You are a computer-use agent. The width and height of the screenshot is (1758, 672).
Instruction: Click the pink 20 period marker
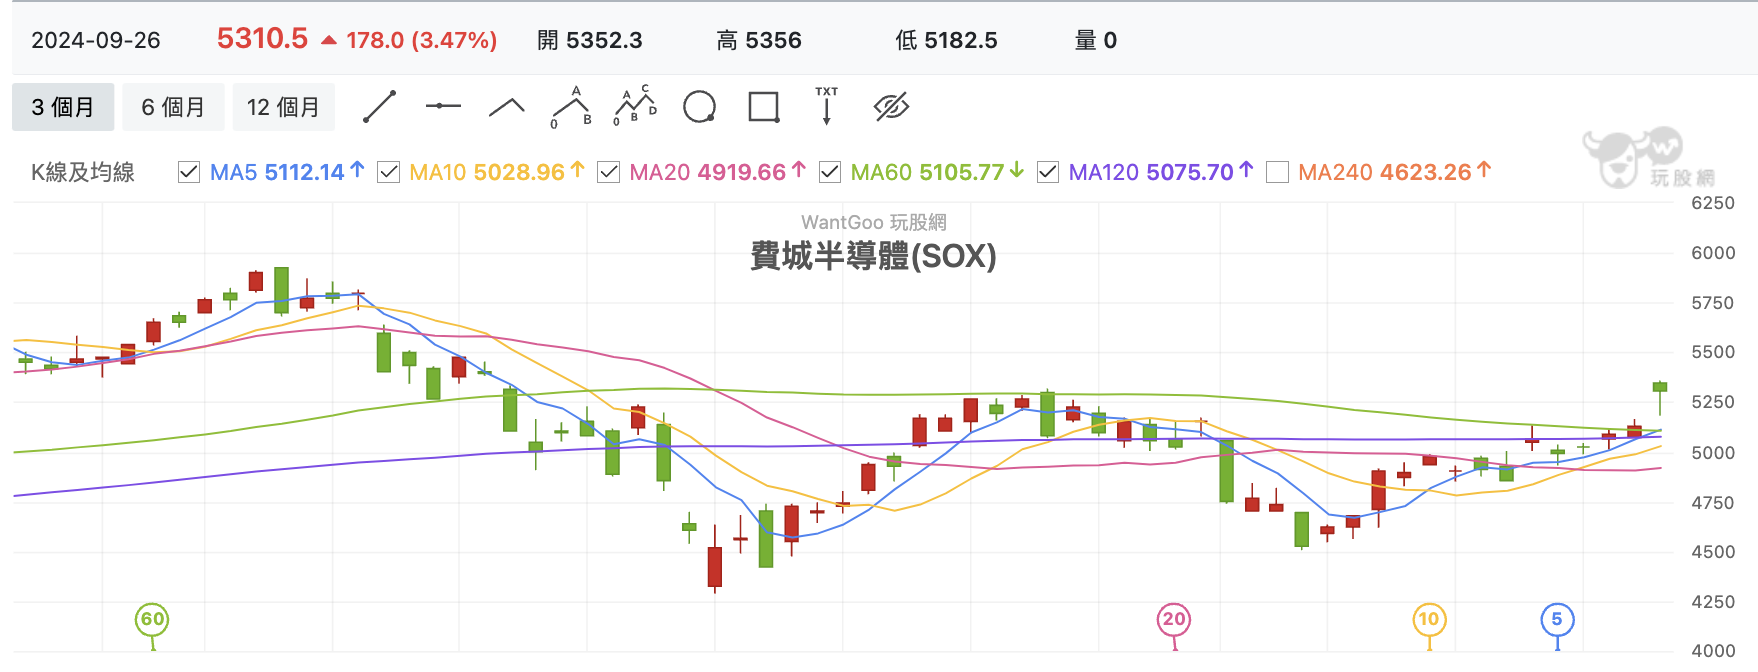[1174, 620]
